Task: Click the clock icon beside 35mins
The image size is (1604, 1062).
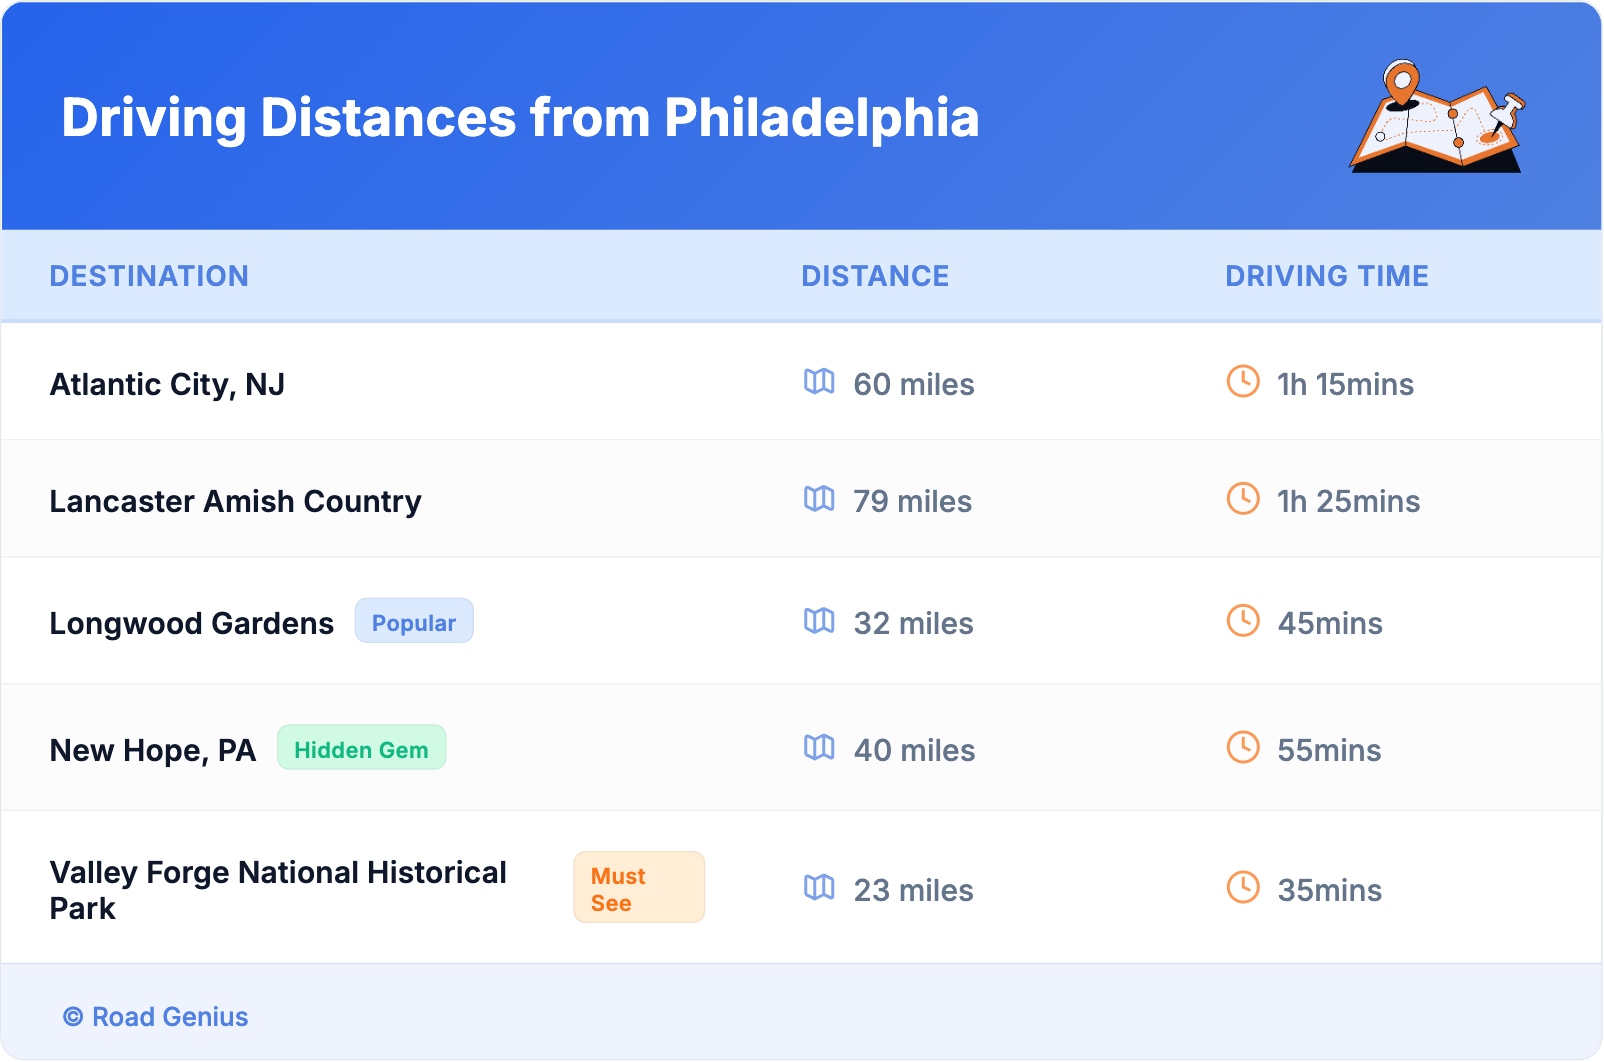Action: click(1243, 887)
